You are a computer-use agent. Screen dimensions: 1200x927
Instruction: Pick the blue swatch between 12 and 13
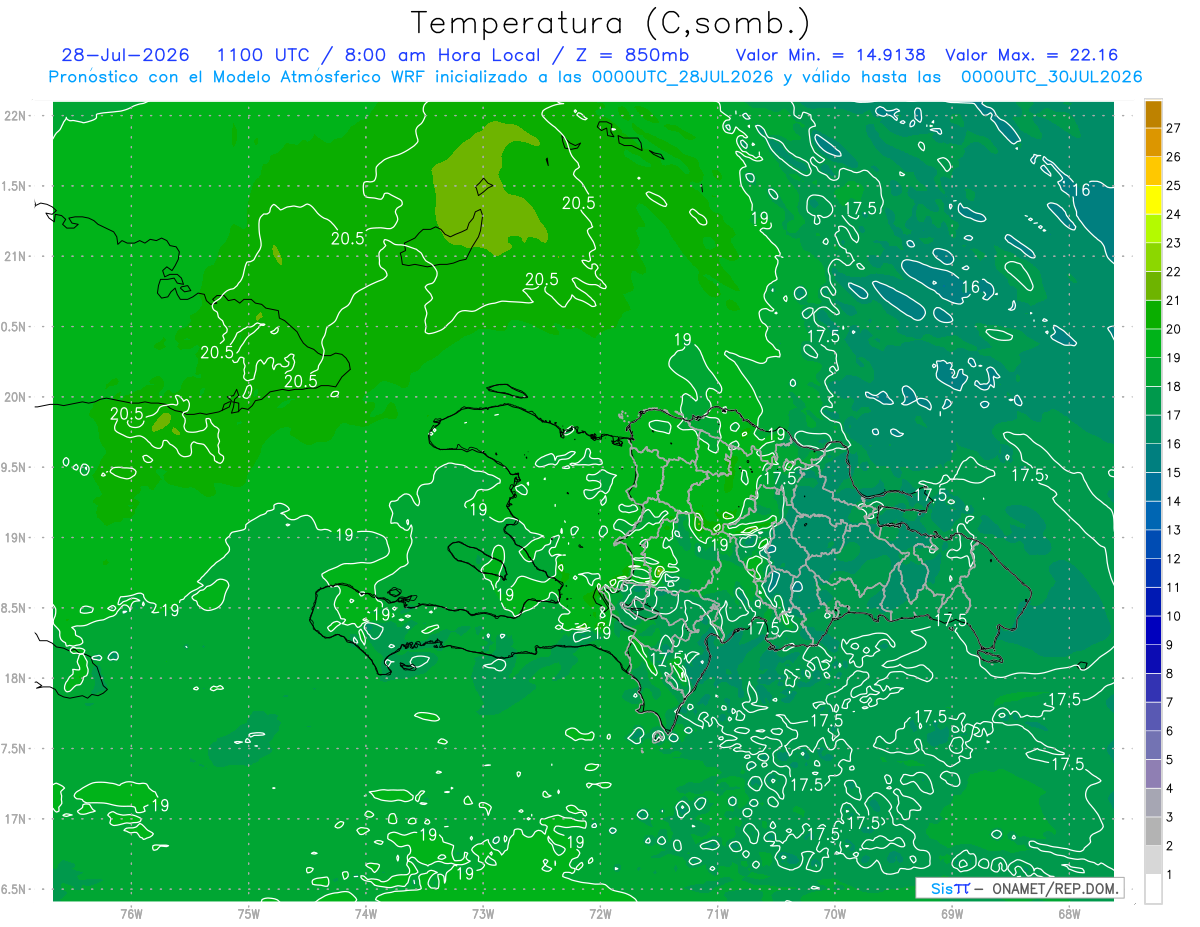coord(1153,544)
